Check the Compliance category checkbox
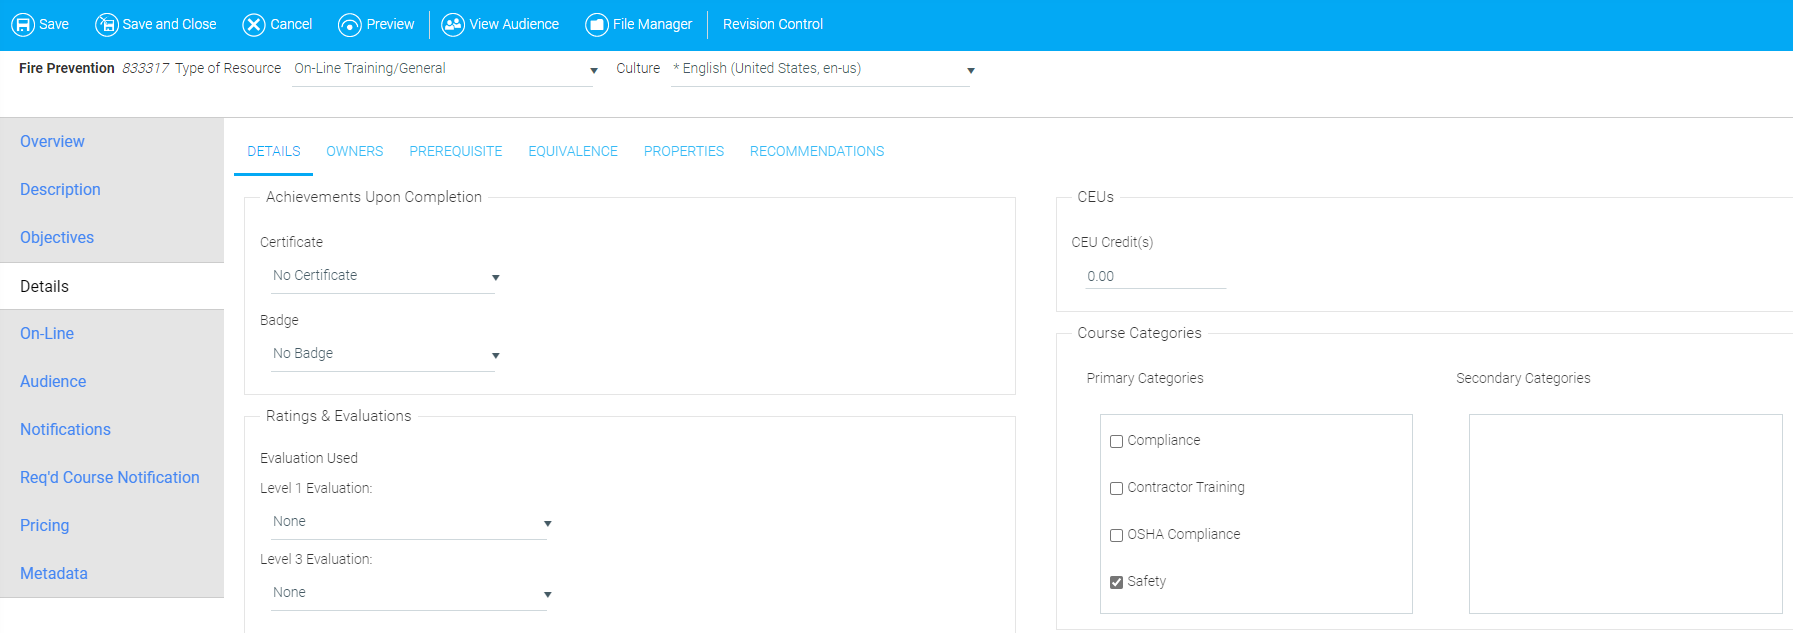This screenshot has width=1793, height=633. click(x=1116, y=441)
